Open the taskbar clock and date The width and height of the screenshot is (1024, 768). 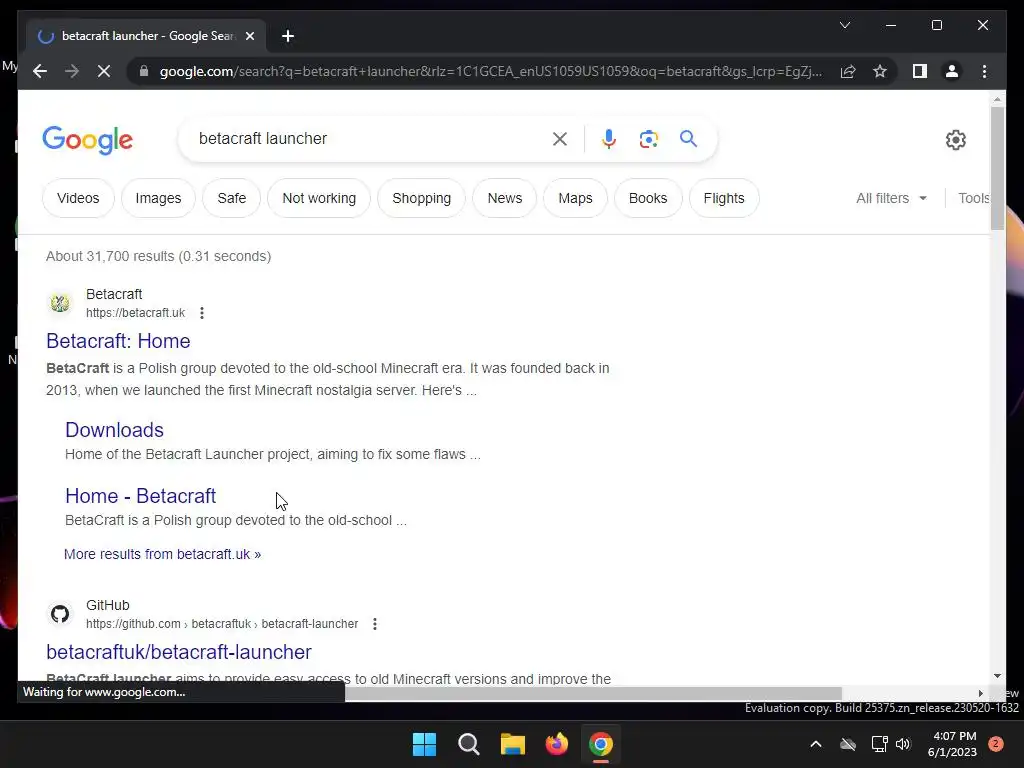pyautogui.click(x=952, y=744)
